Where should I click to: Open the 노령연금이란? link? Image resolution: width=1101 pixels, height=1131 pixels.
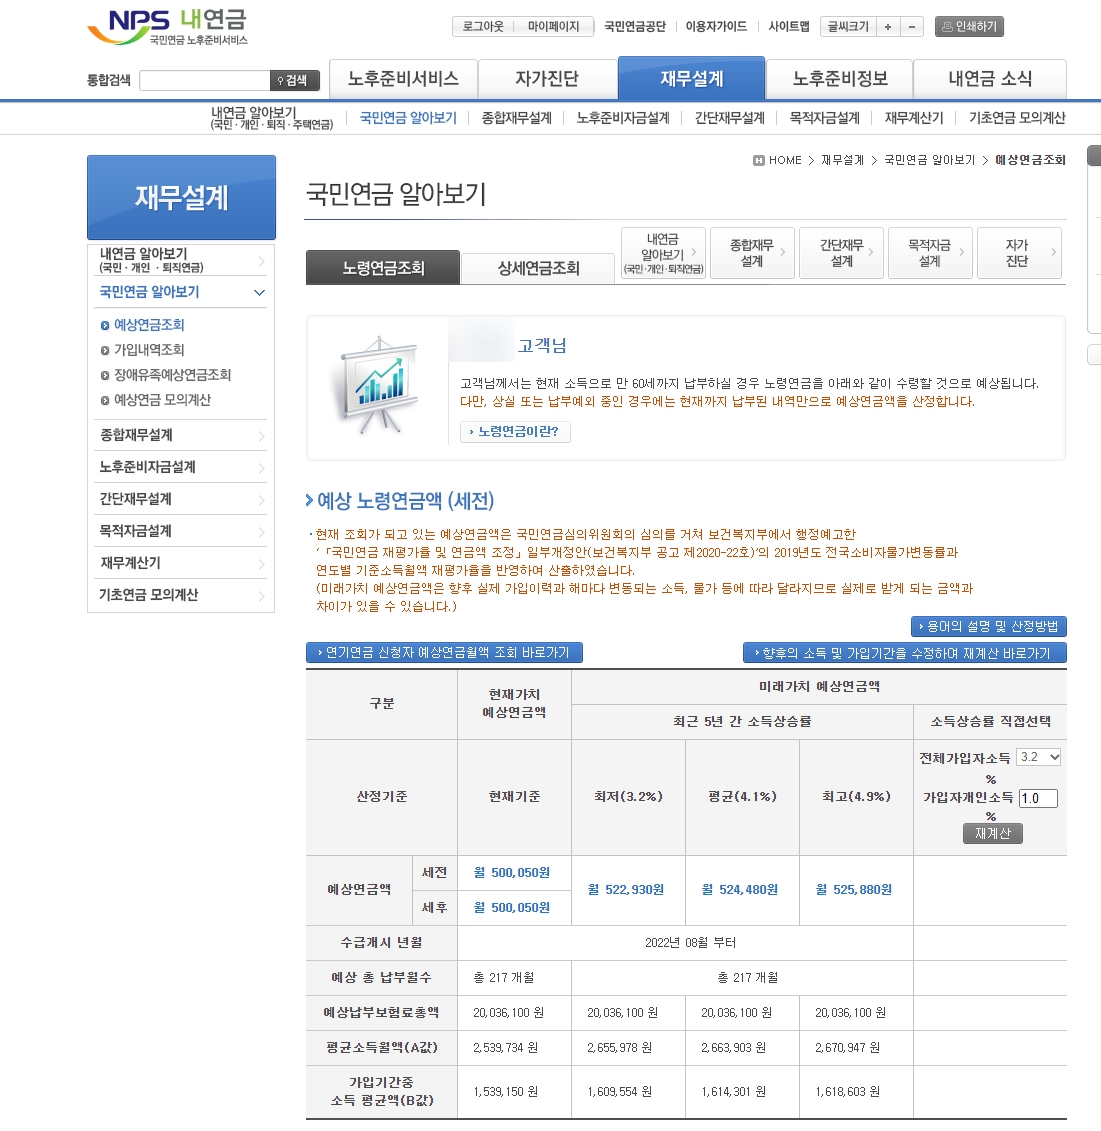[516, 432]
